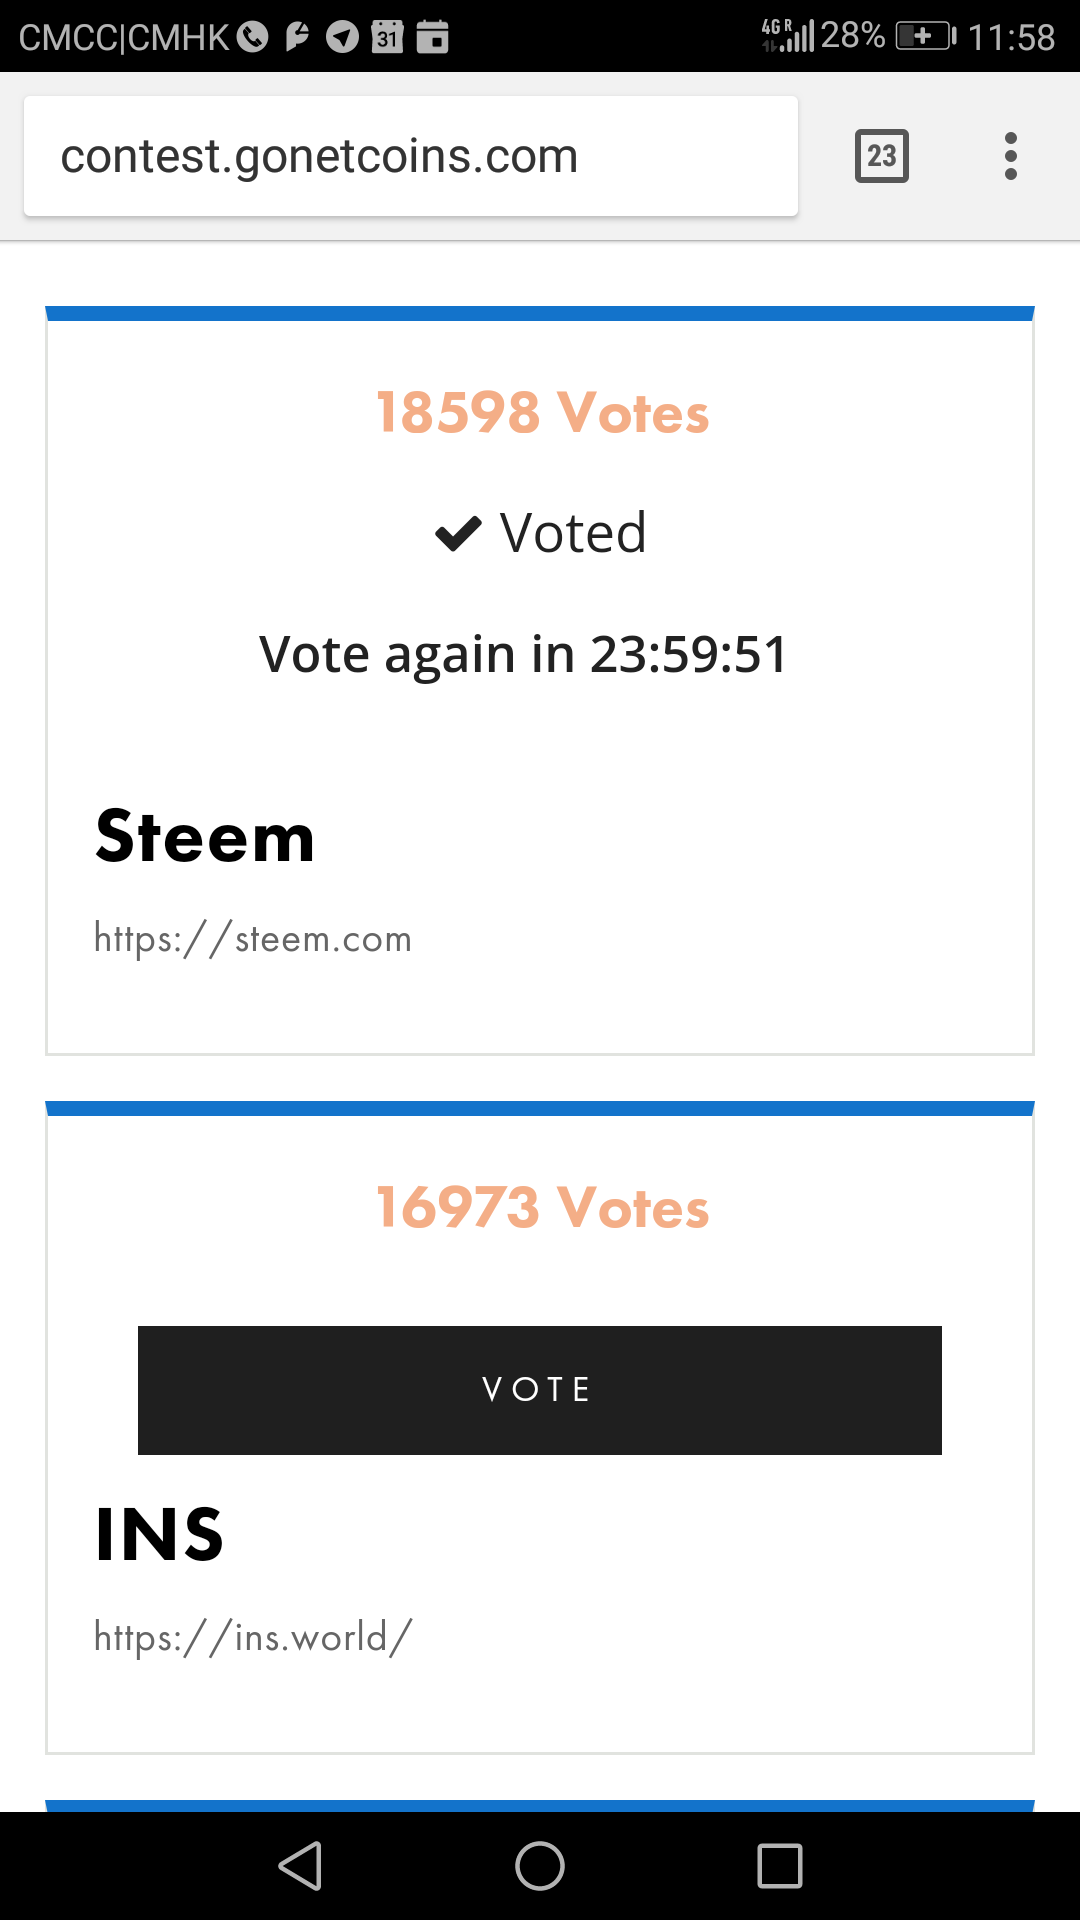Tap the Android back navigation button
Image resolution: width=1080 pixels, height=1920 pixels.
[x=300, y=1866]
